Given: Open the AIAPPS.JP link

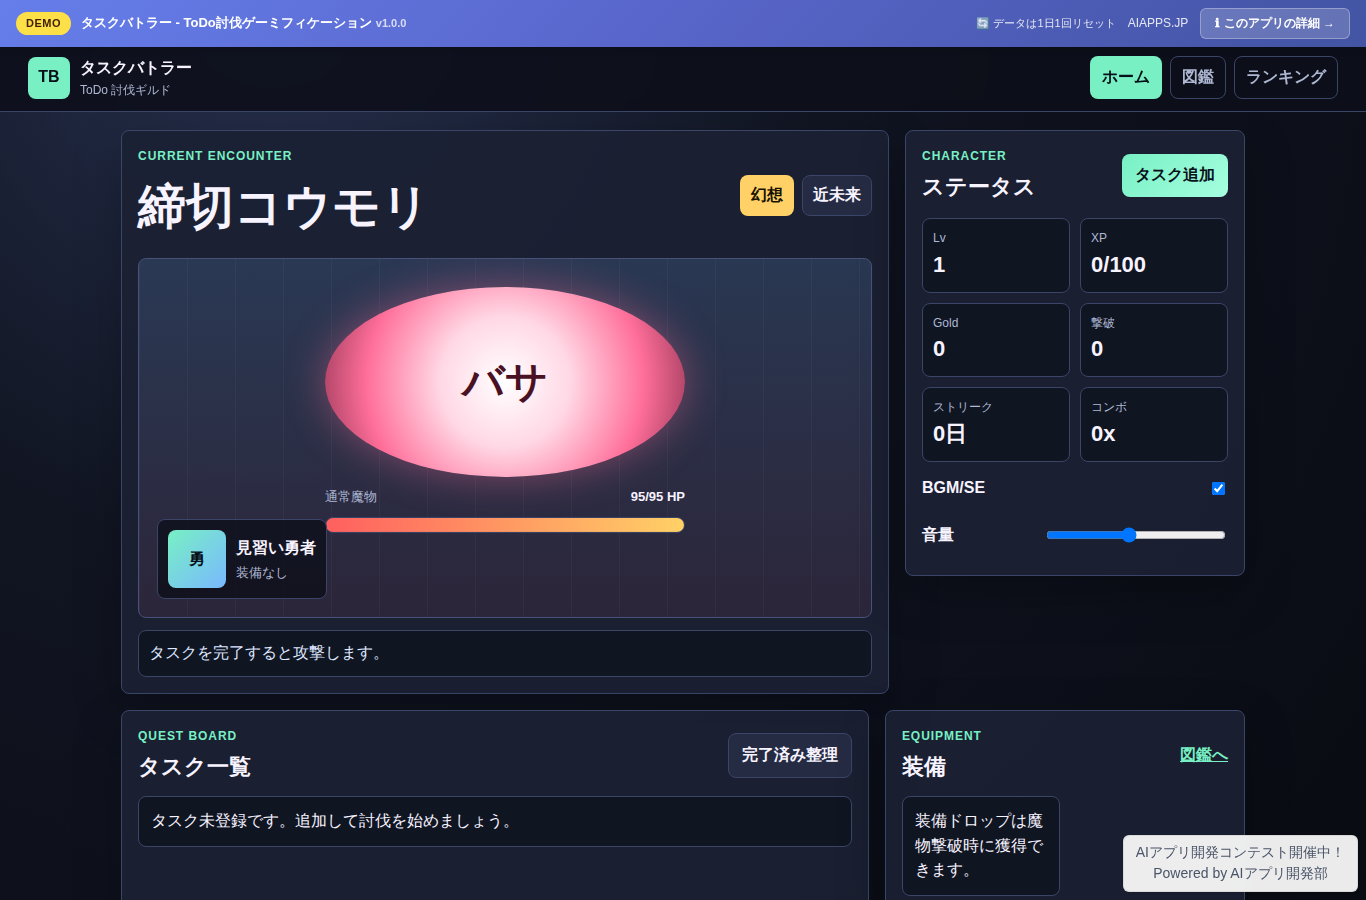Looking at the screenshot, I should point(1158,23).
